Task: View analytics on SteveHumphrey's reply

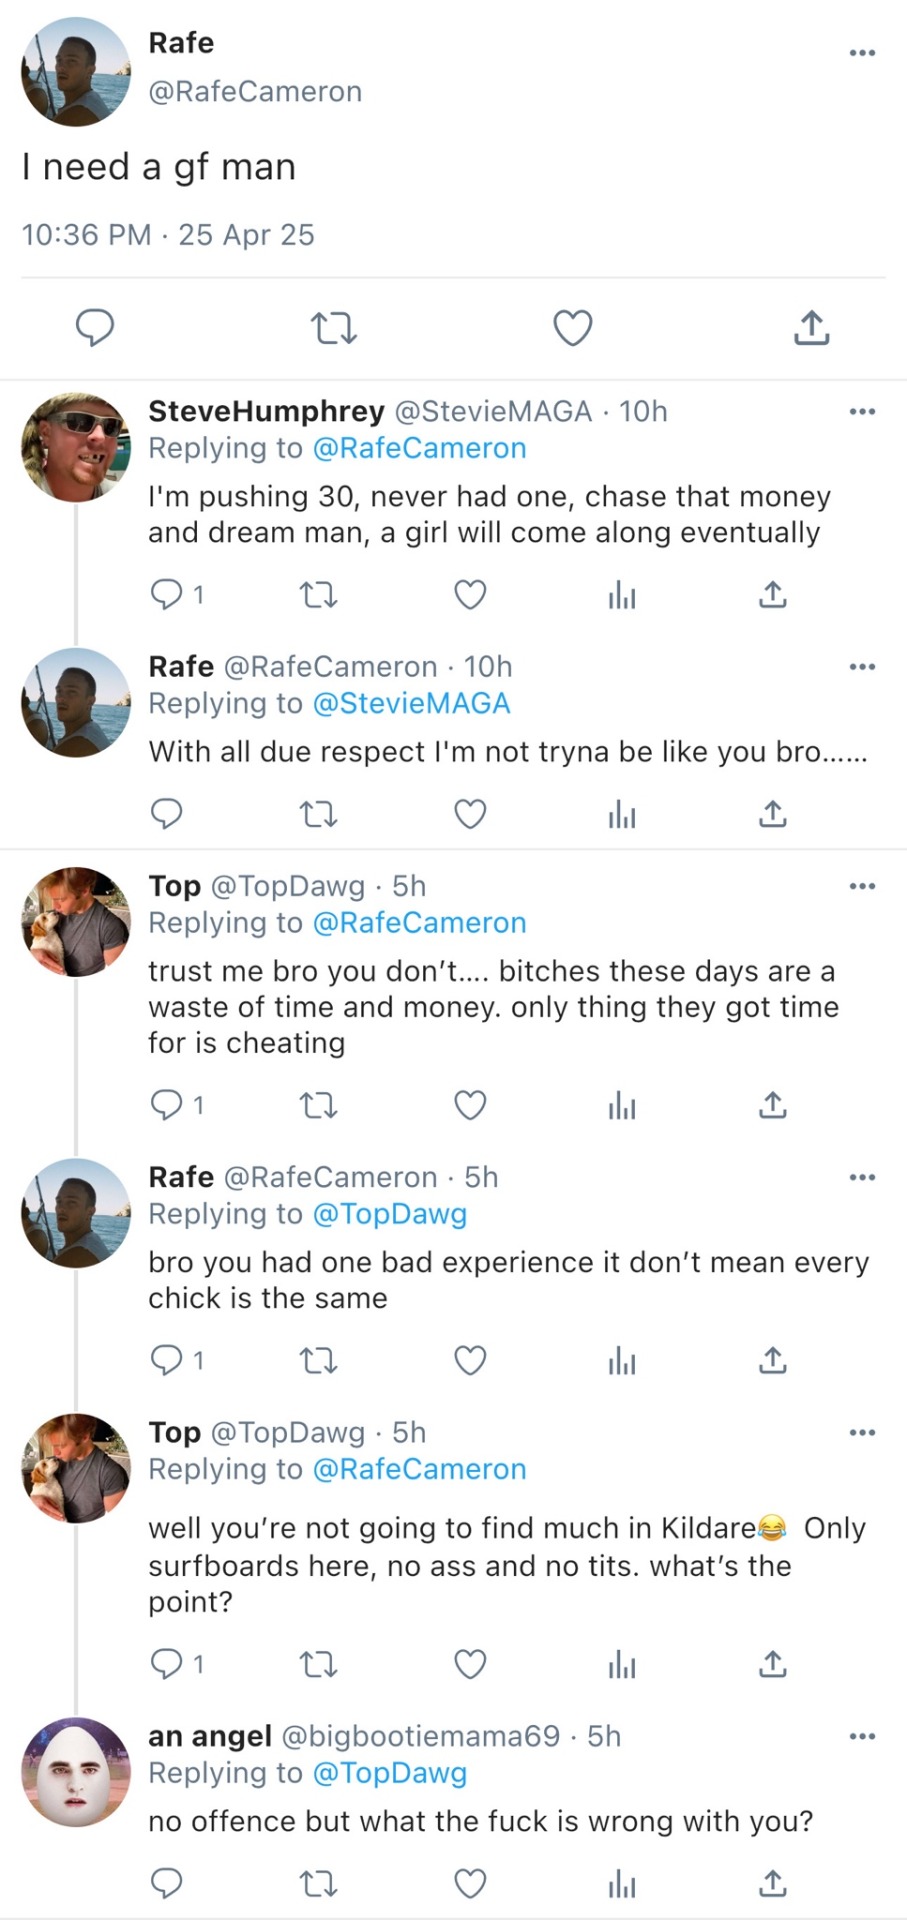Action: [621, 596]
